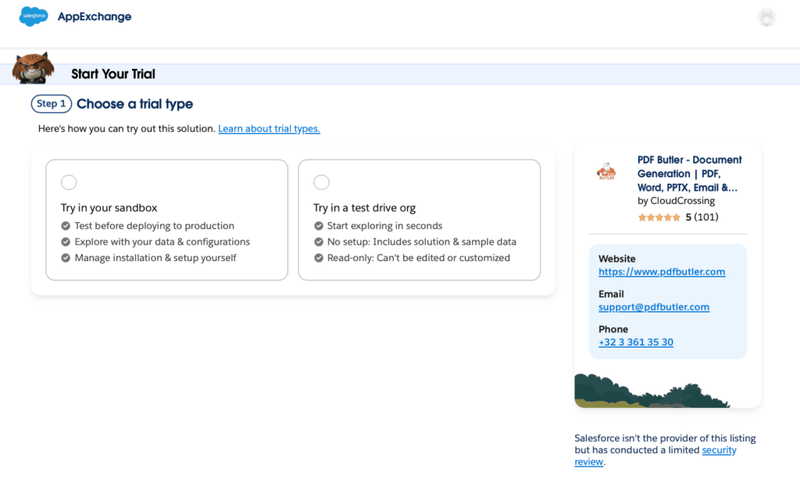
Task: Open the AppExchange home link
Action: tap(94, 16)
